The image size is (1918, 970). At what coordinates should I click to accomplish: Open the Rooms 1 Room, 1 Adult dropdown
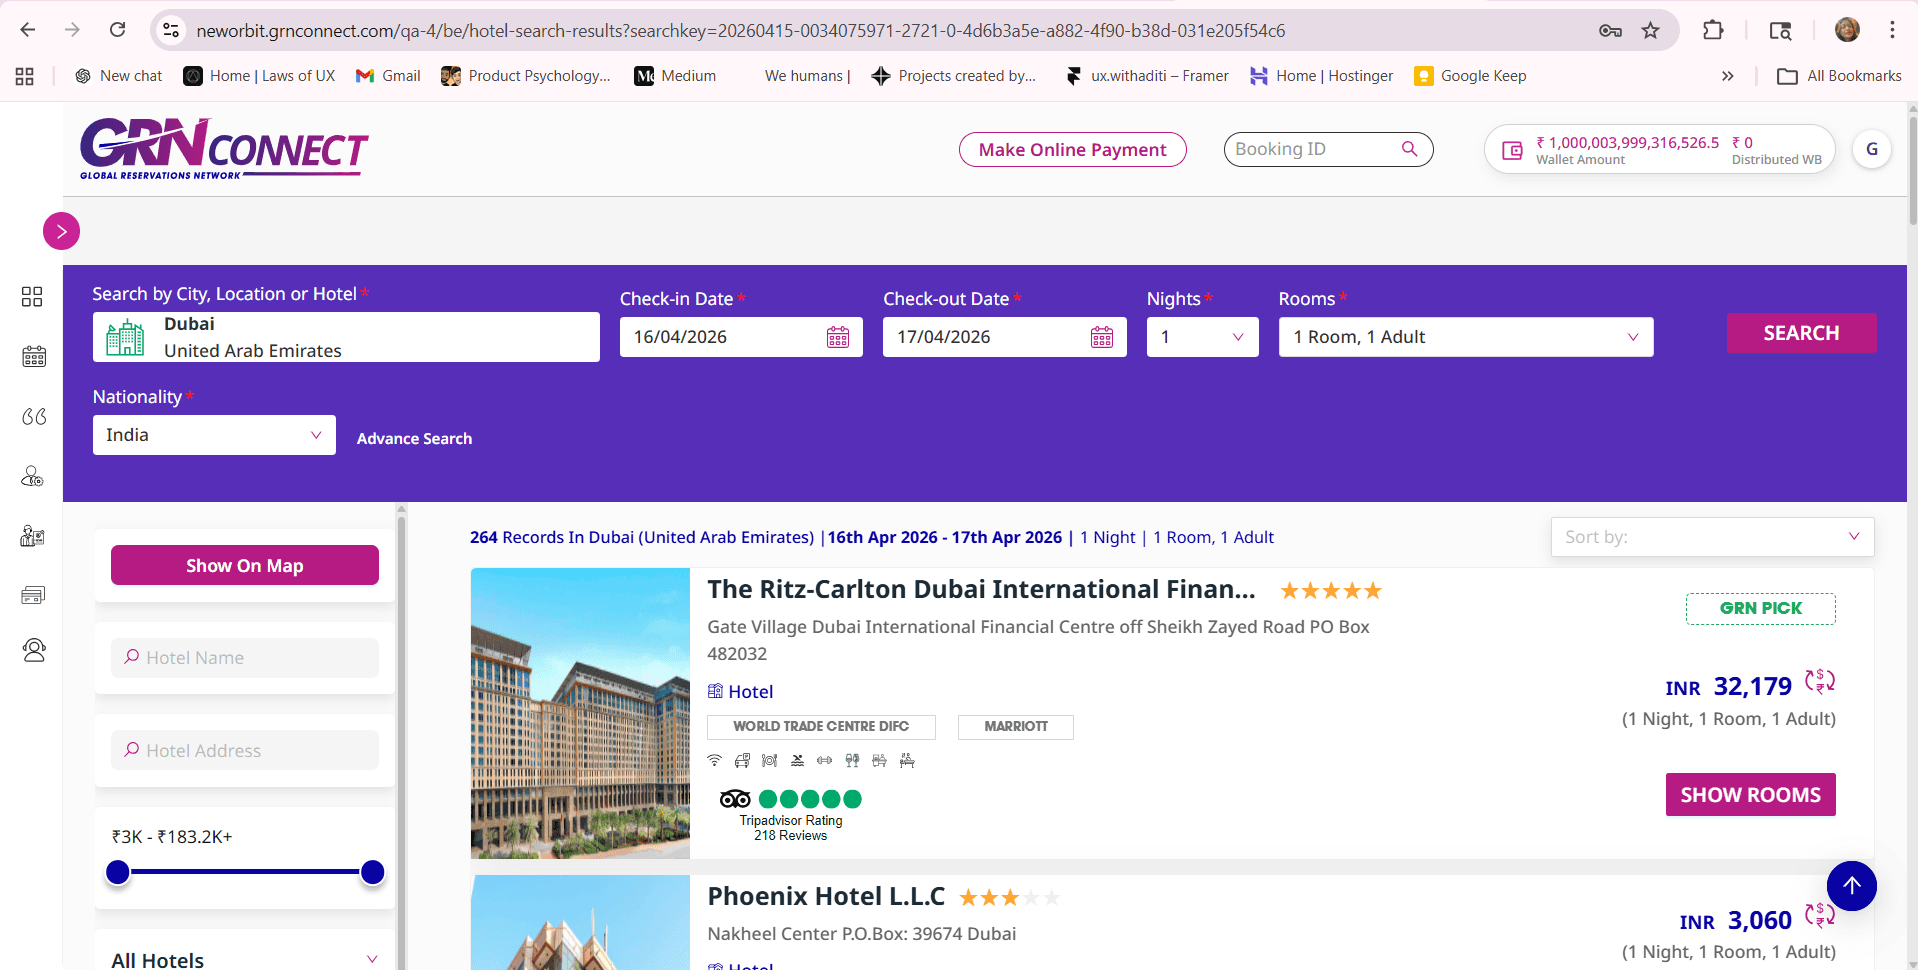pos(1466,337)
